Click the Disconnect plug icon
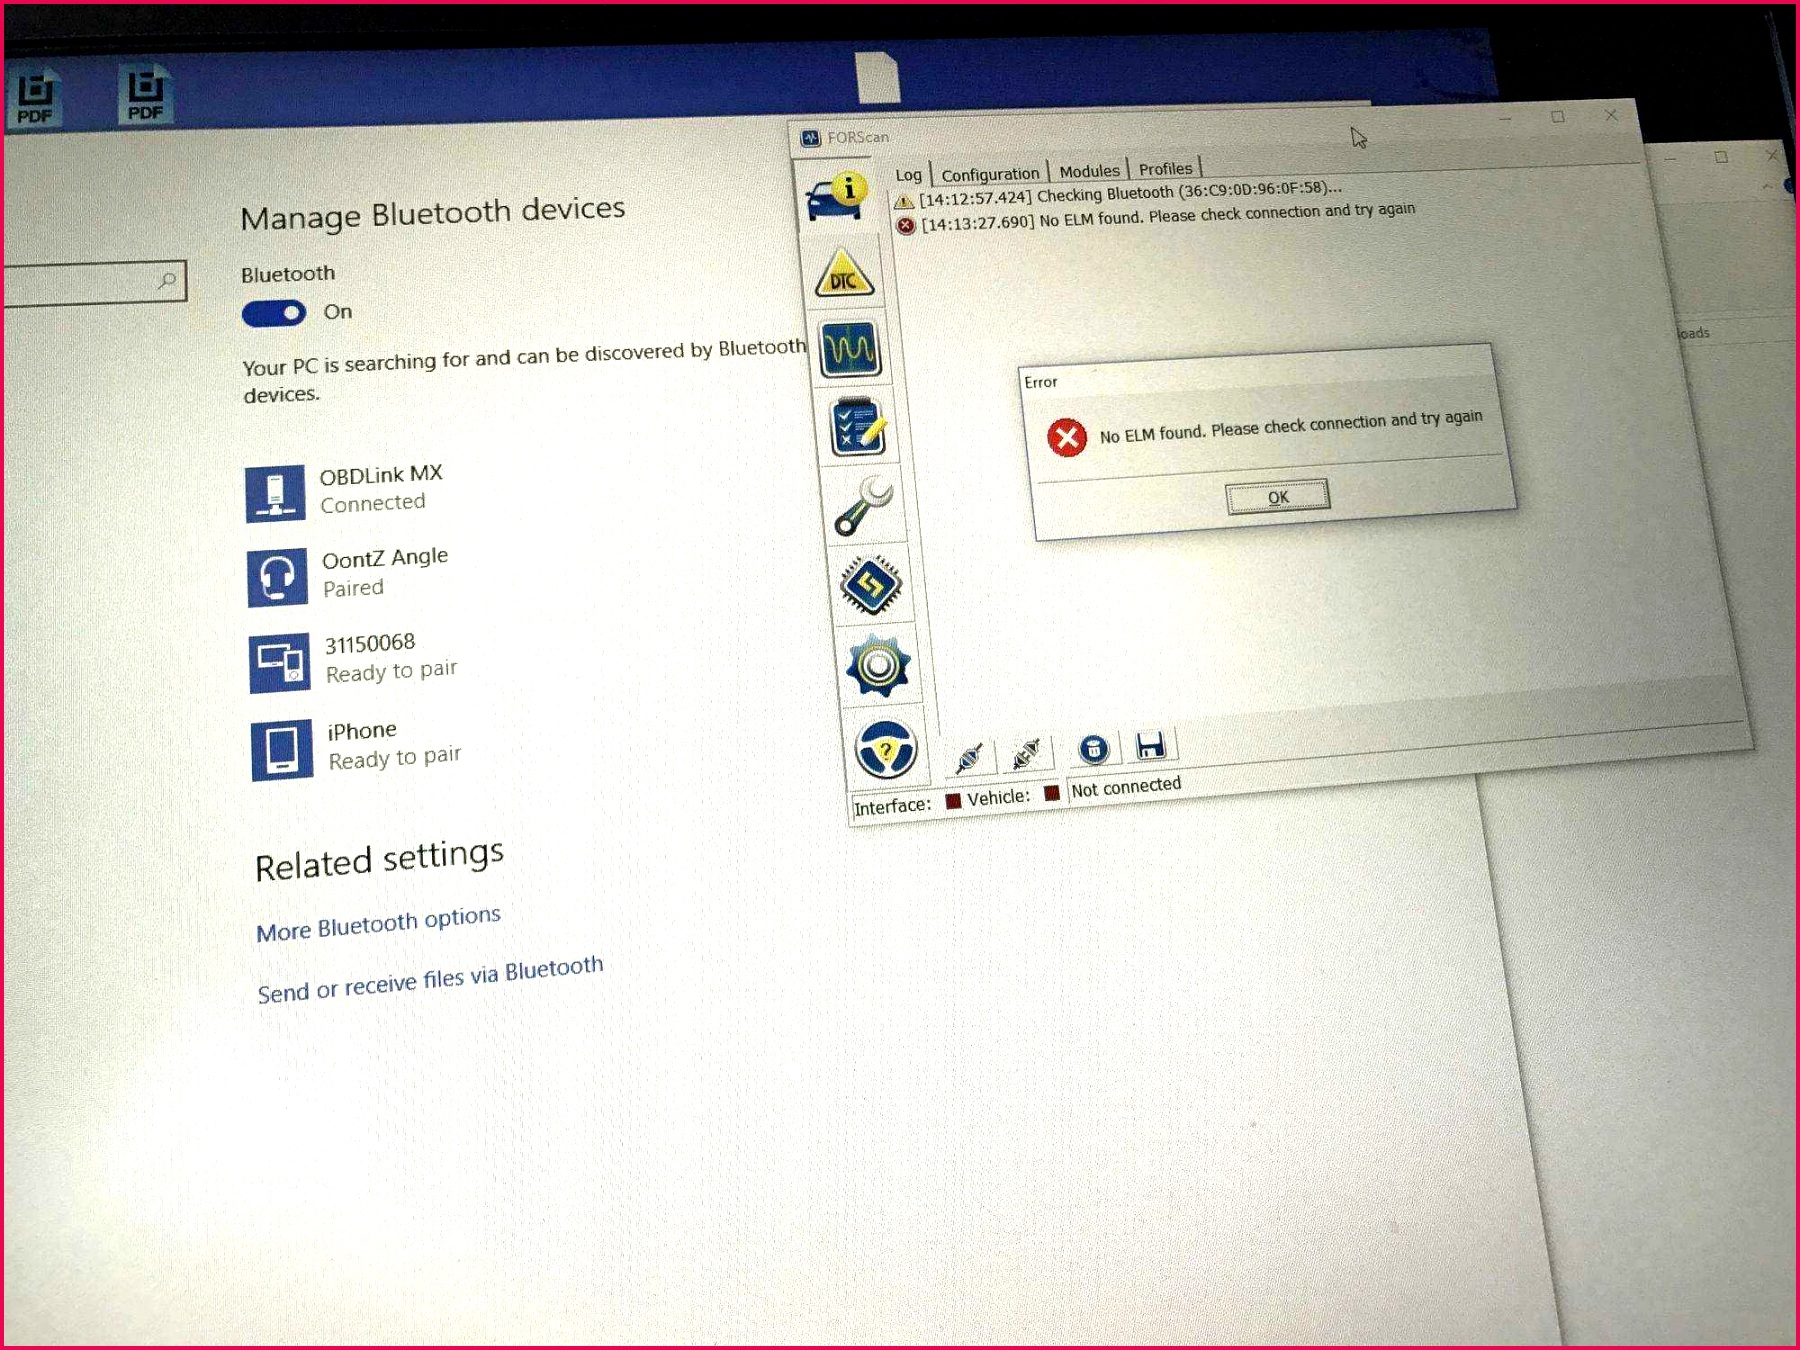 (x=1025, y=753)
